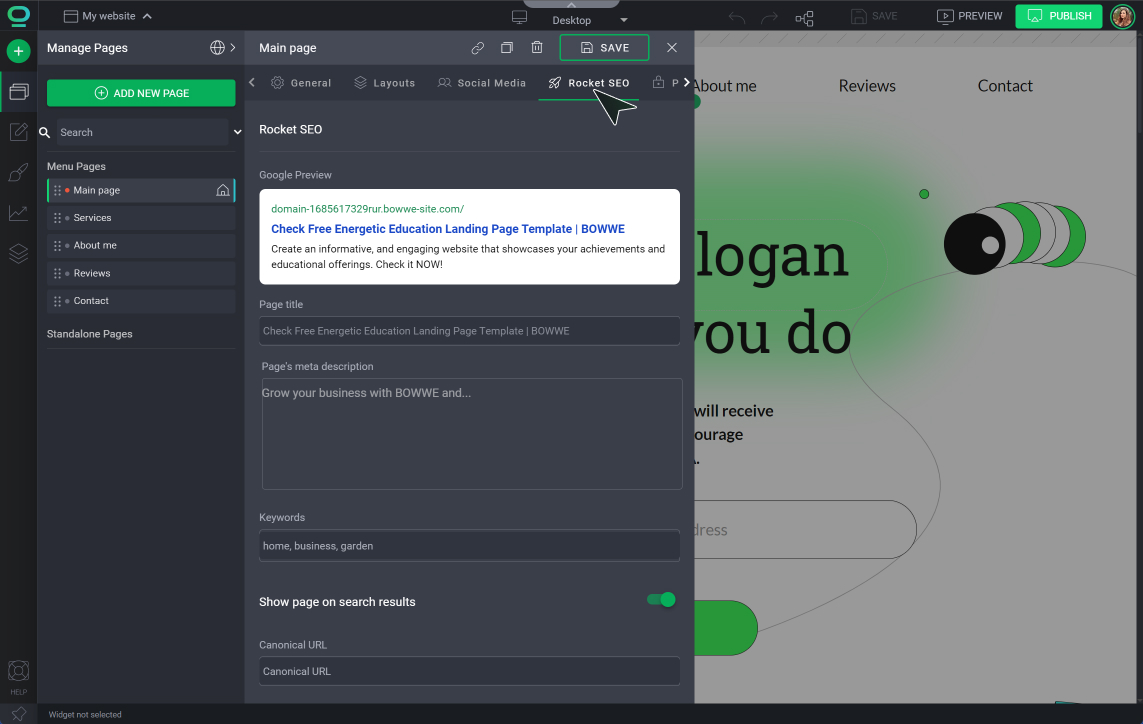
Task: Click the Page's meta description textarea
Action: [x=472, y=434]
